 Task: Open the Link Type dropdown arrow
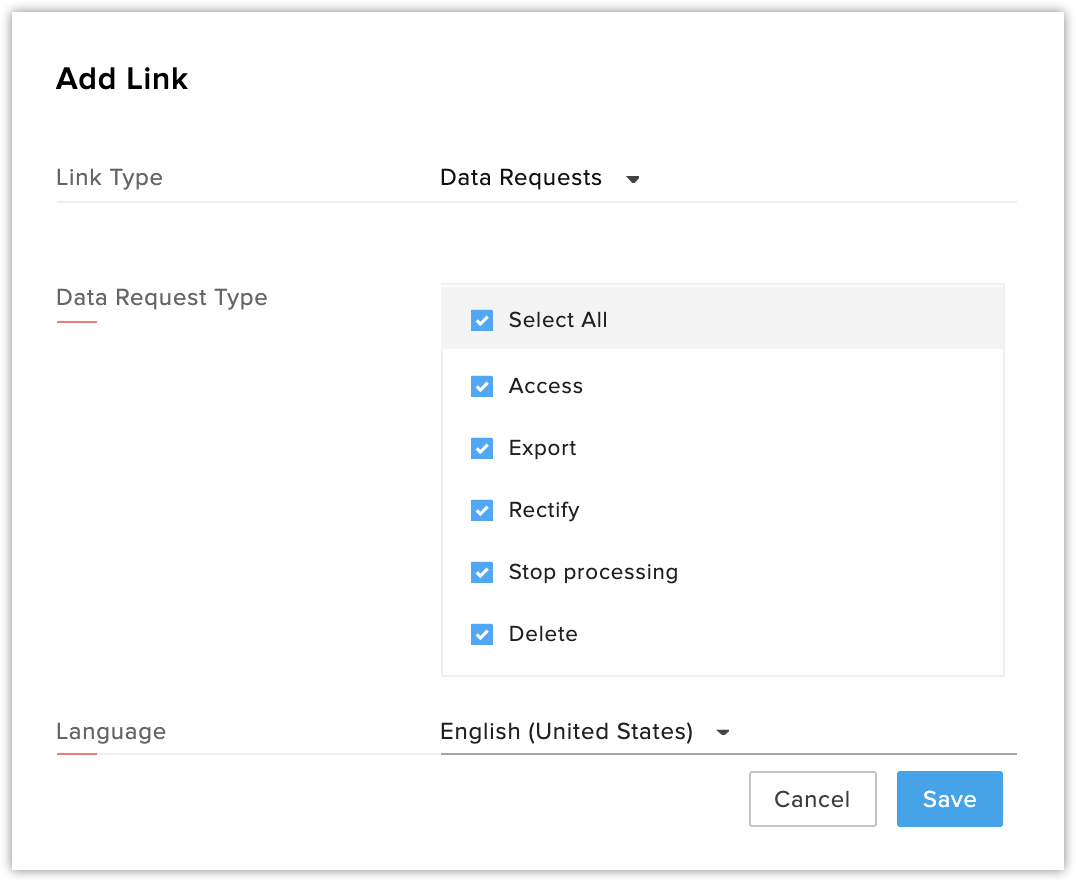[x=632, y=179]
